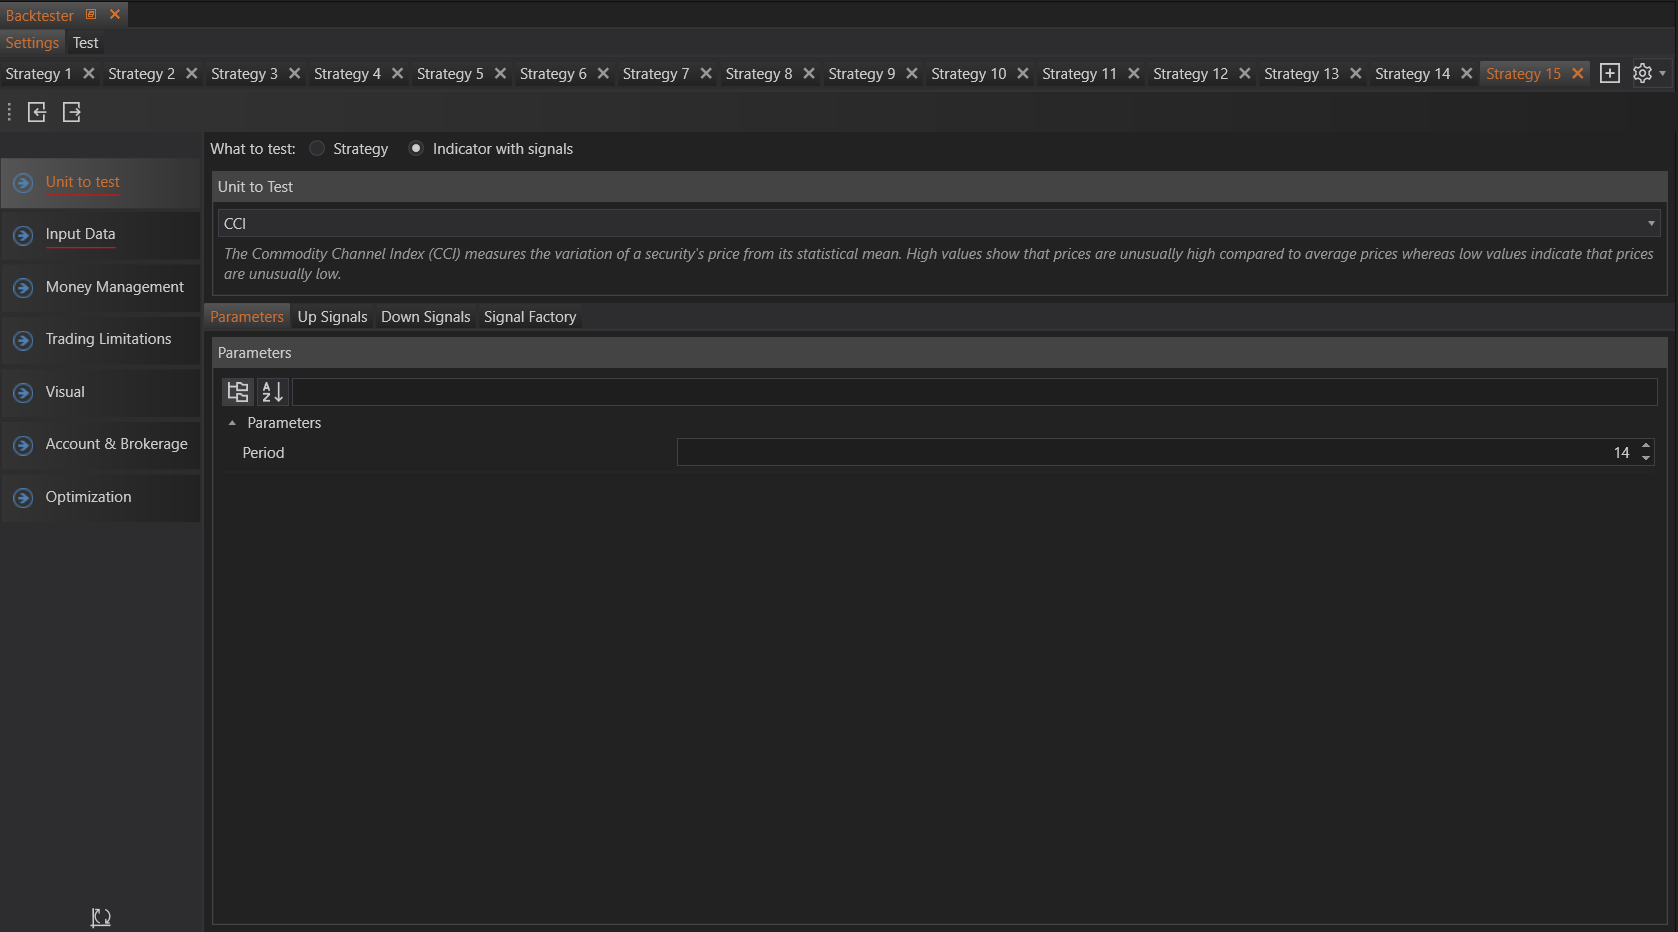Screen dimensions: 1678x932
Task: Switch to the Up Signals tab
Action: tap(332, 317)
